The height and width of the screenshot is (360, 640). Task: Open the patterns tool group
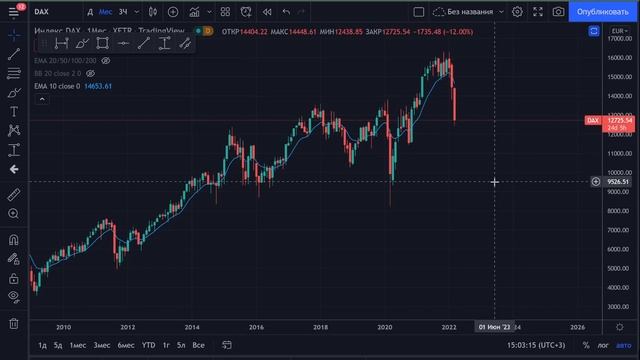(14, 131)
